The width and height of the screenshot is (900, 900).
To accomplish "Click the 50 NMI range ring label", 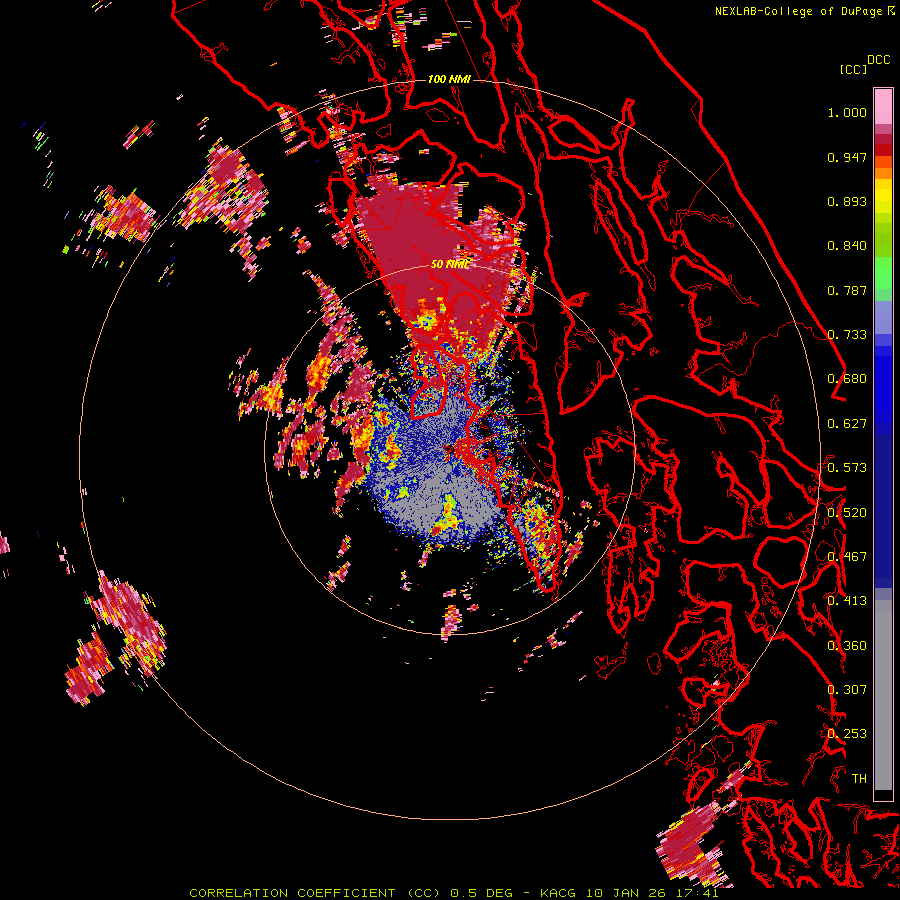I will [x=449, y=264].
